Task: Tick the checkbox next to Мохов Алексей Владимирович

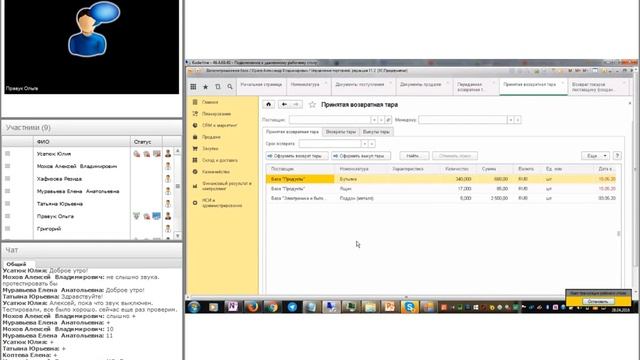Action: coord(7,166)
